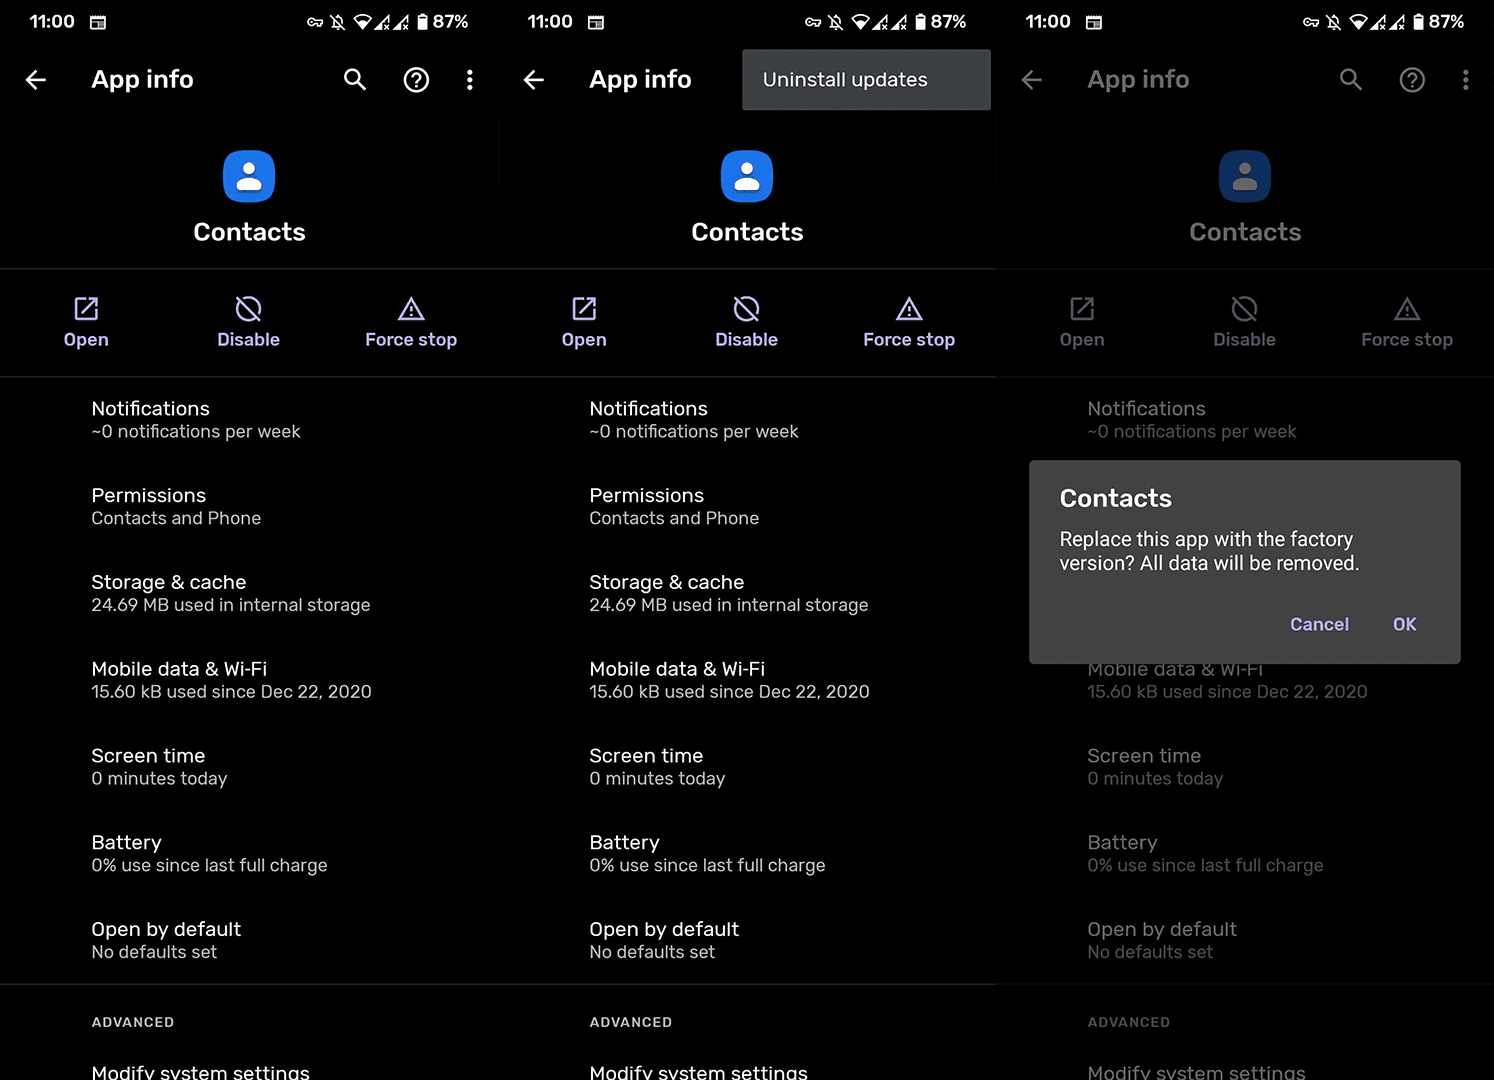Viewport: 1494px width, 1080px height.
Task: Tap muted bell icon in left status bar
Action: [x=338, y=22]
